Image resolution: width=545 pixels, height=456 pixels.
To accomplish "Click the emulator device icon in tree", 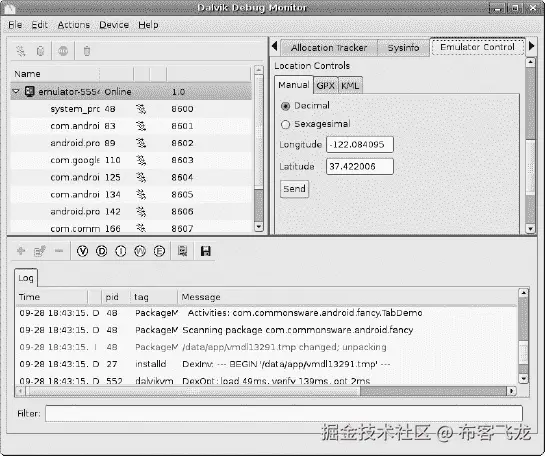I will click(30, 92).
